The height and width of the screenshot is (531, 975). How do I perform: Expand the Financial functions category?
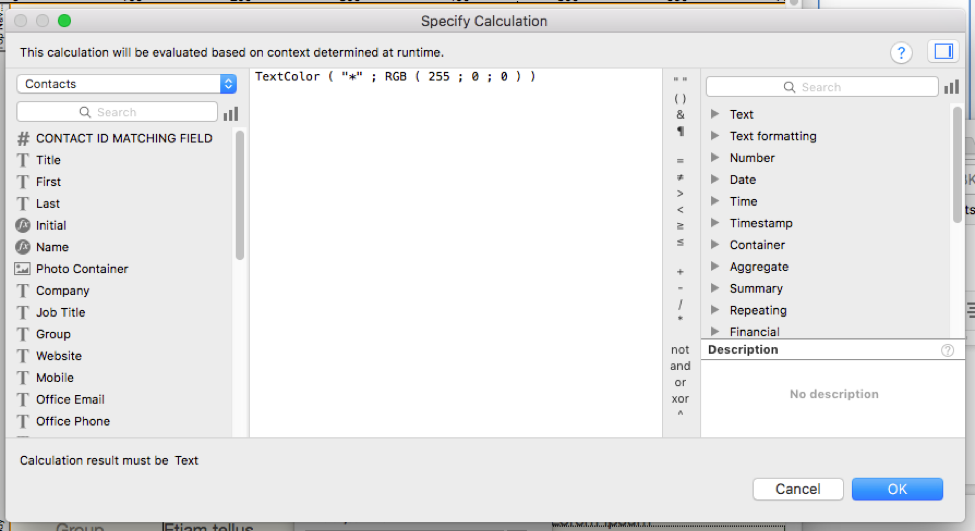715,331
